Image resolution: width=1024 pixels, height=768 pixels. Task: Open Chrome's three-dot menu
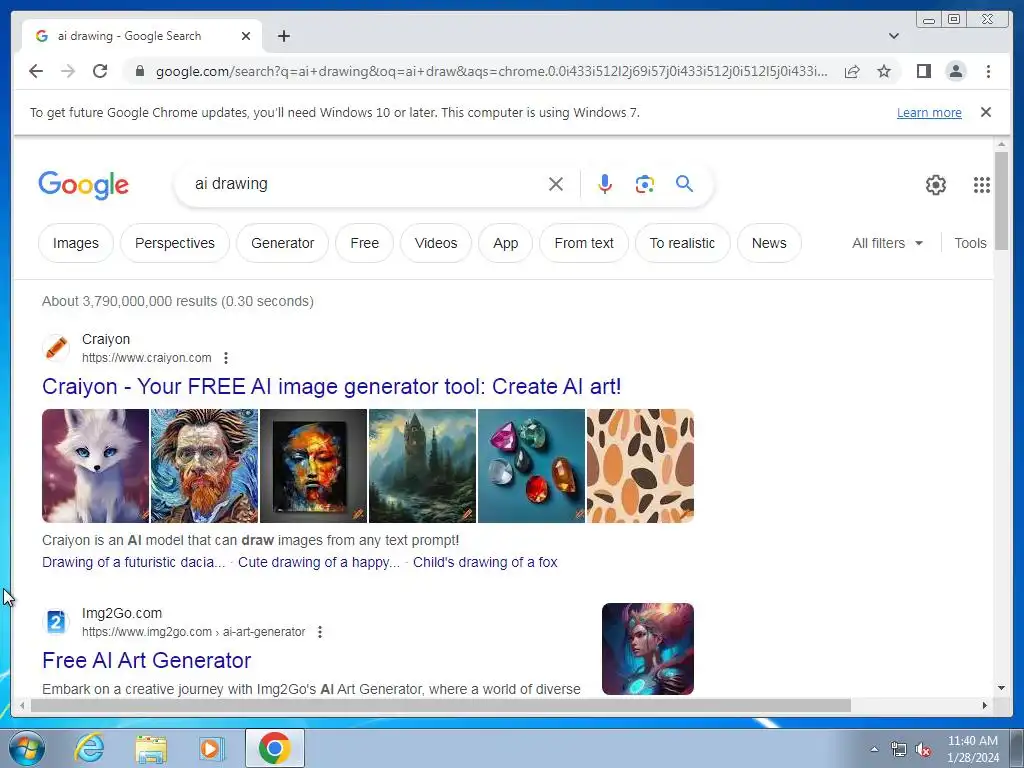[988, 71]
